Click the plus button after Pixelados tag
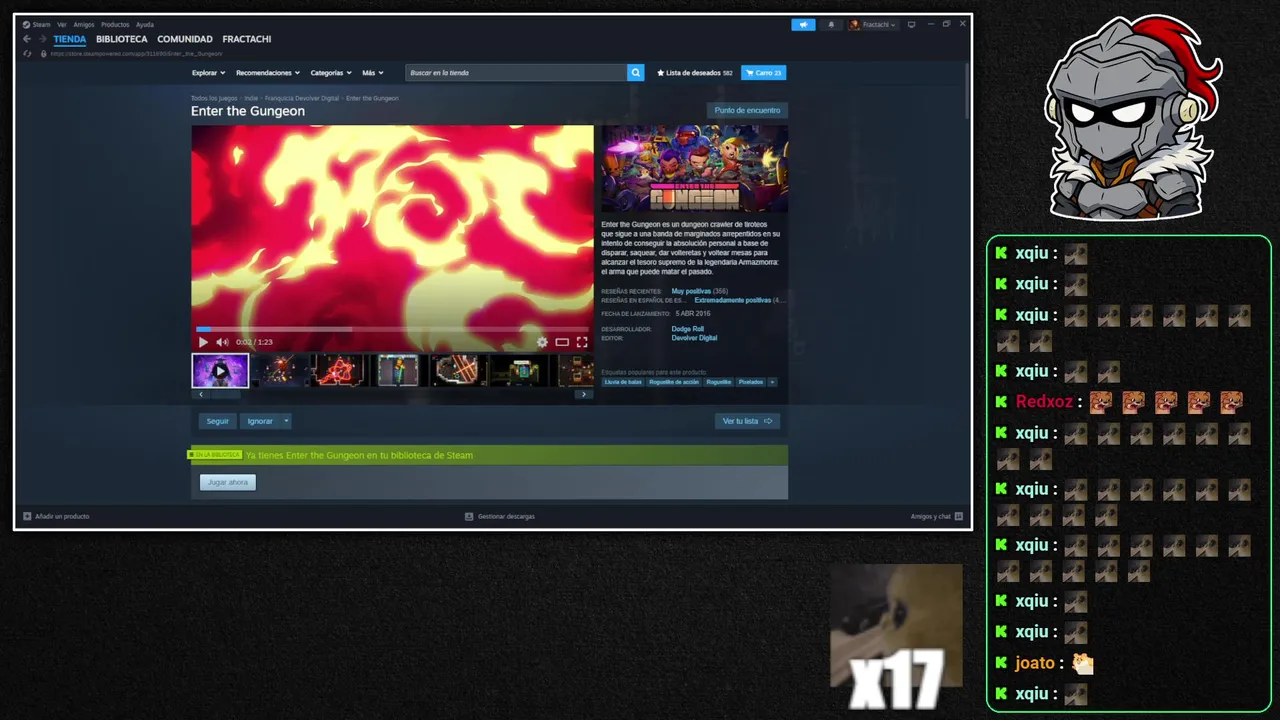1280x720 pixels. click(772, 382)
